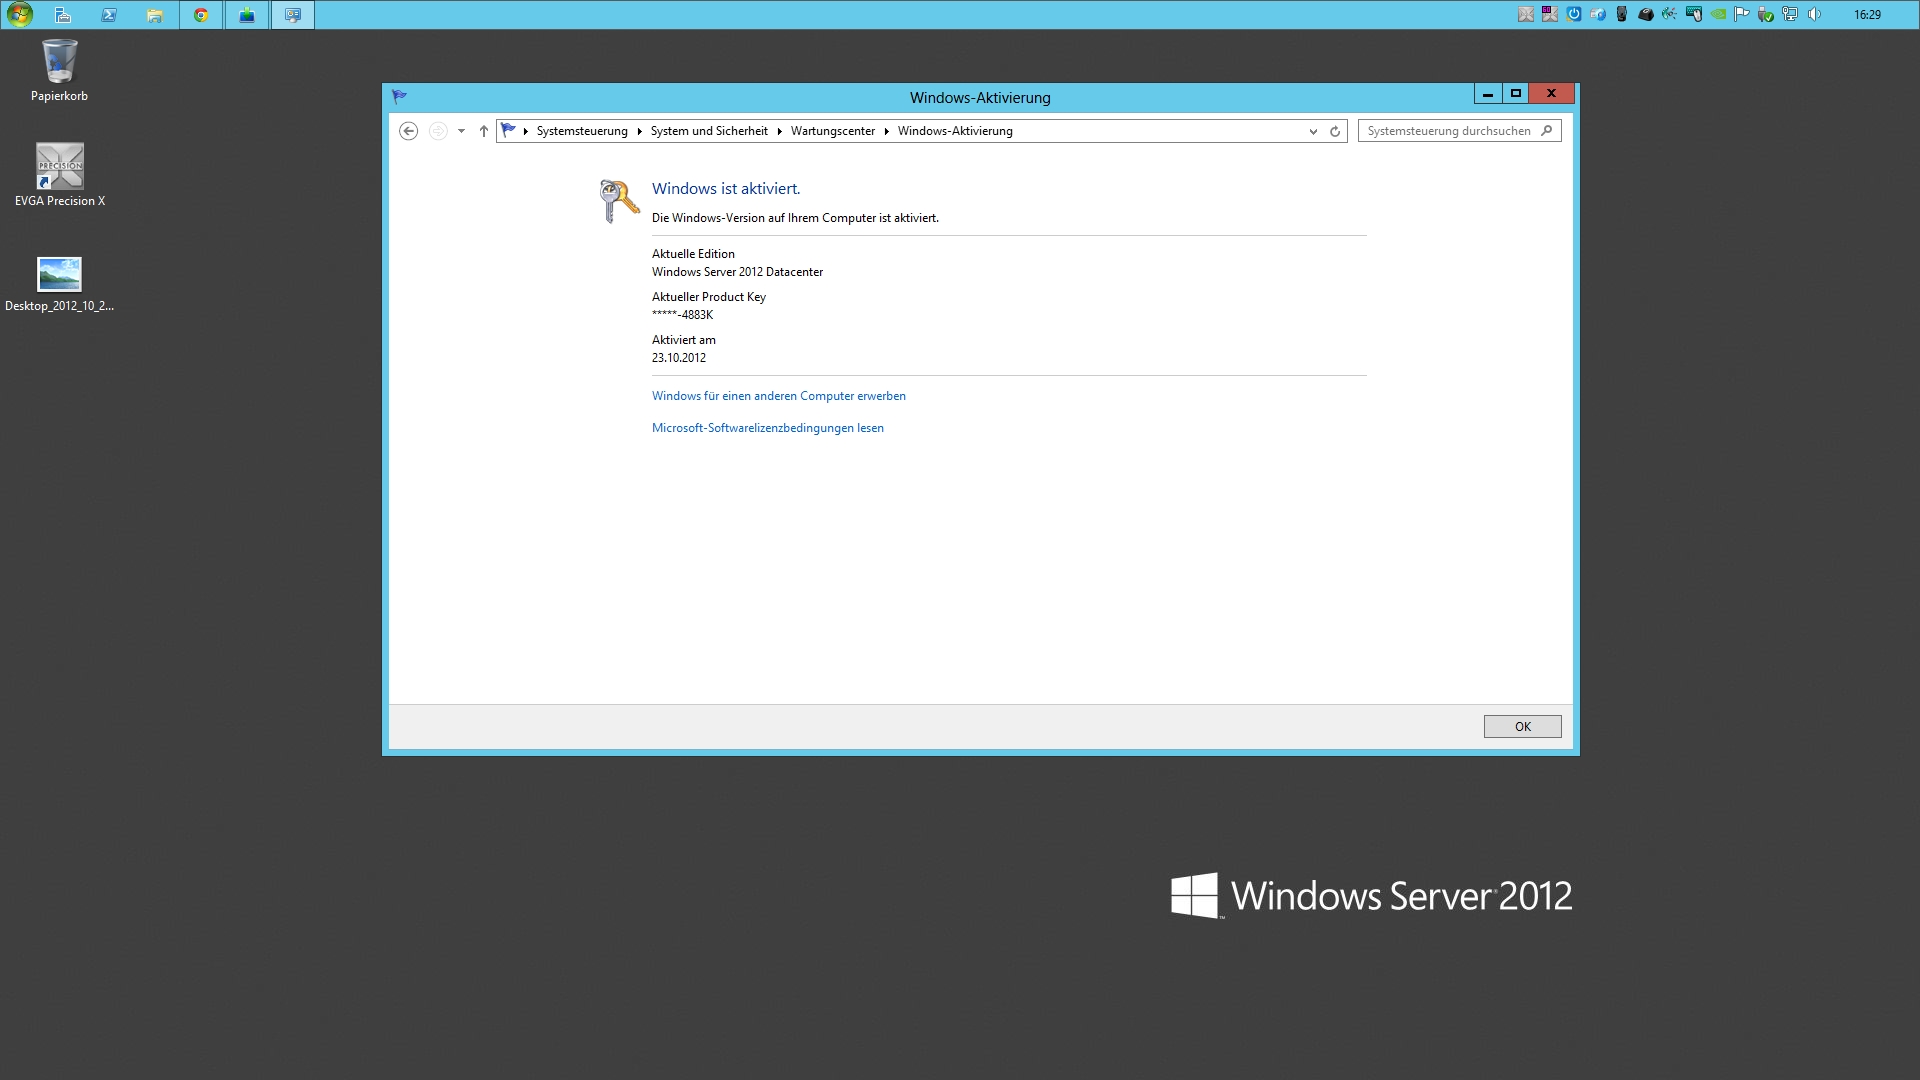Click the back navigation arrow
Image resolution: width=1920 pixels, height=1080 pixels.
point(408,131)
